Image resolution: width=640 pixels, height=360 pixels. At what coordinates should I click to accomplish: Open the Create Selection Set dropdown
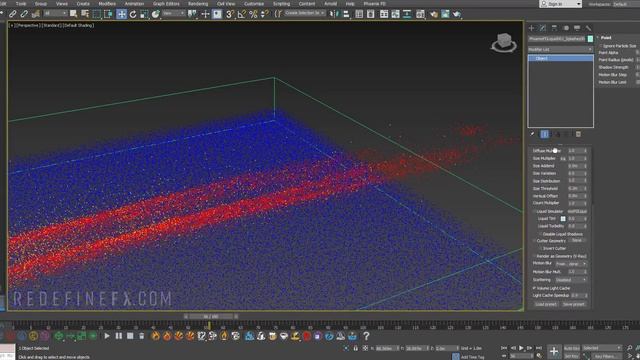pyautogui.click(x=305, y=13)
